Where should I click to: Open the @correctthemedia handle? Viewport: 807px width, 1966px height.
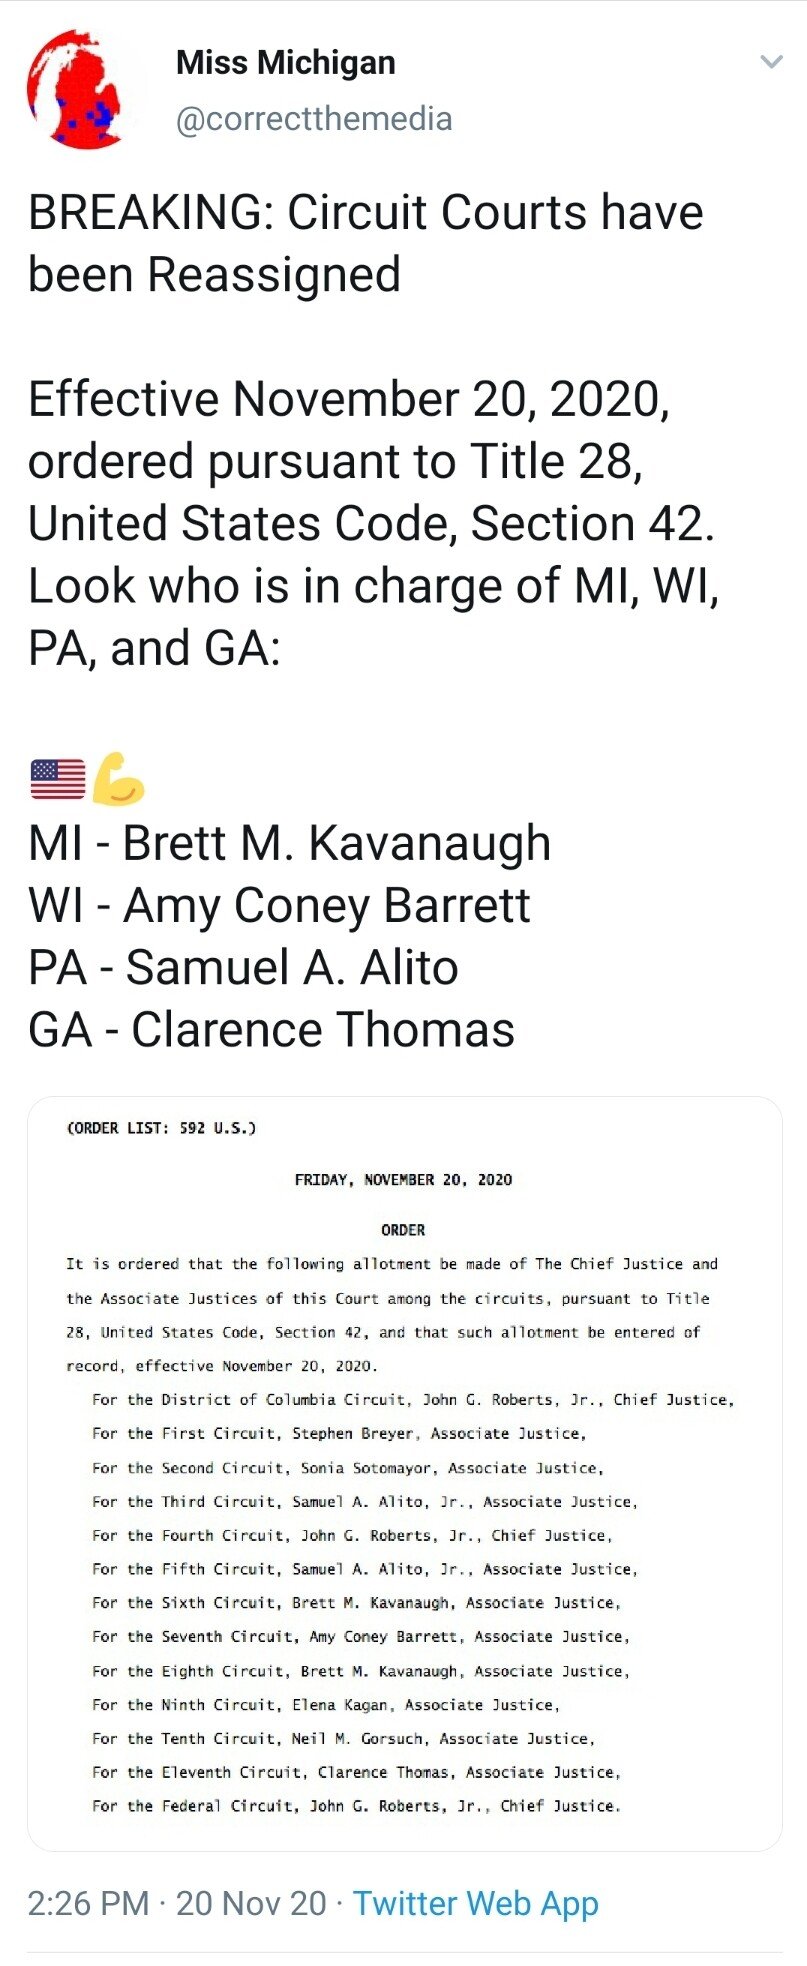click(x=314, y=119)
